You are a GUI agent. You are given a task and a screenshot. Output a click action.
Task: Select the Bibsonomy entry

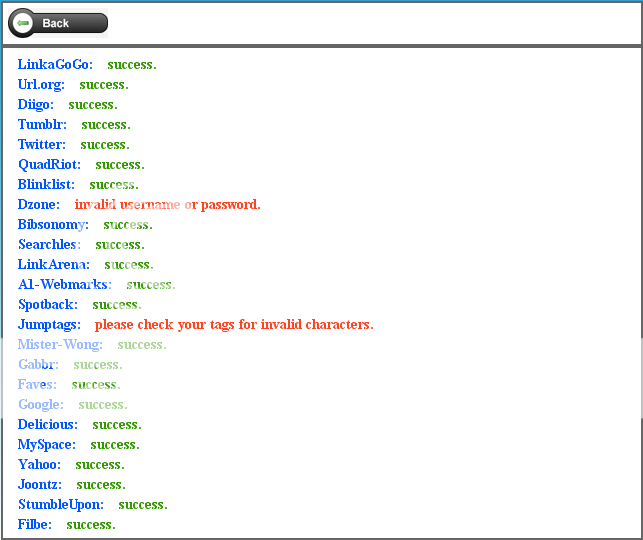pyautogui.click(x=53, y=225)
